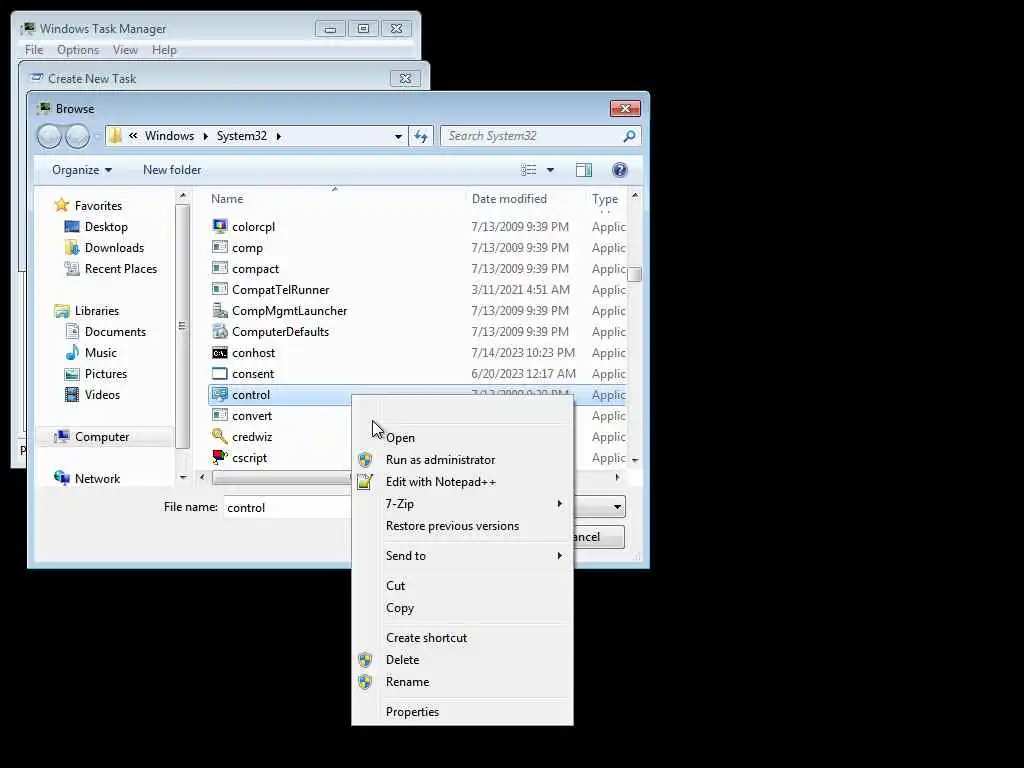Click the change view icon
Image resolution: width=1024 pixels, height=768 pixels.
(528, 170)
